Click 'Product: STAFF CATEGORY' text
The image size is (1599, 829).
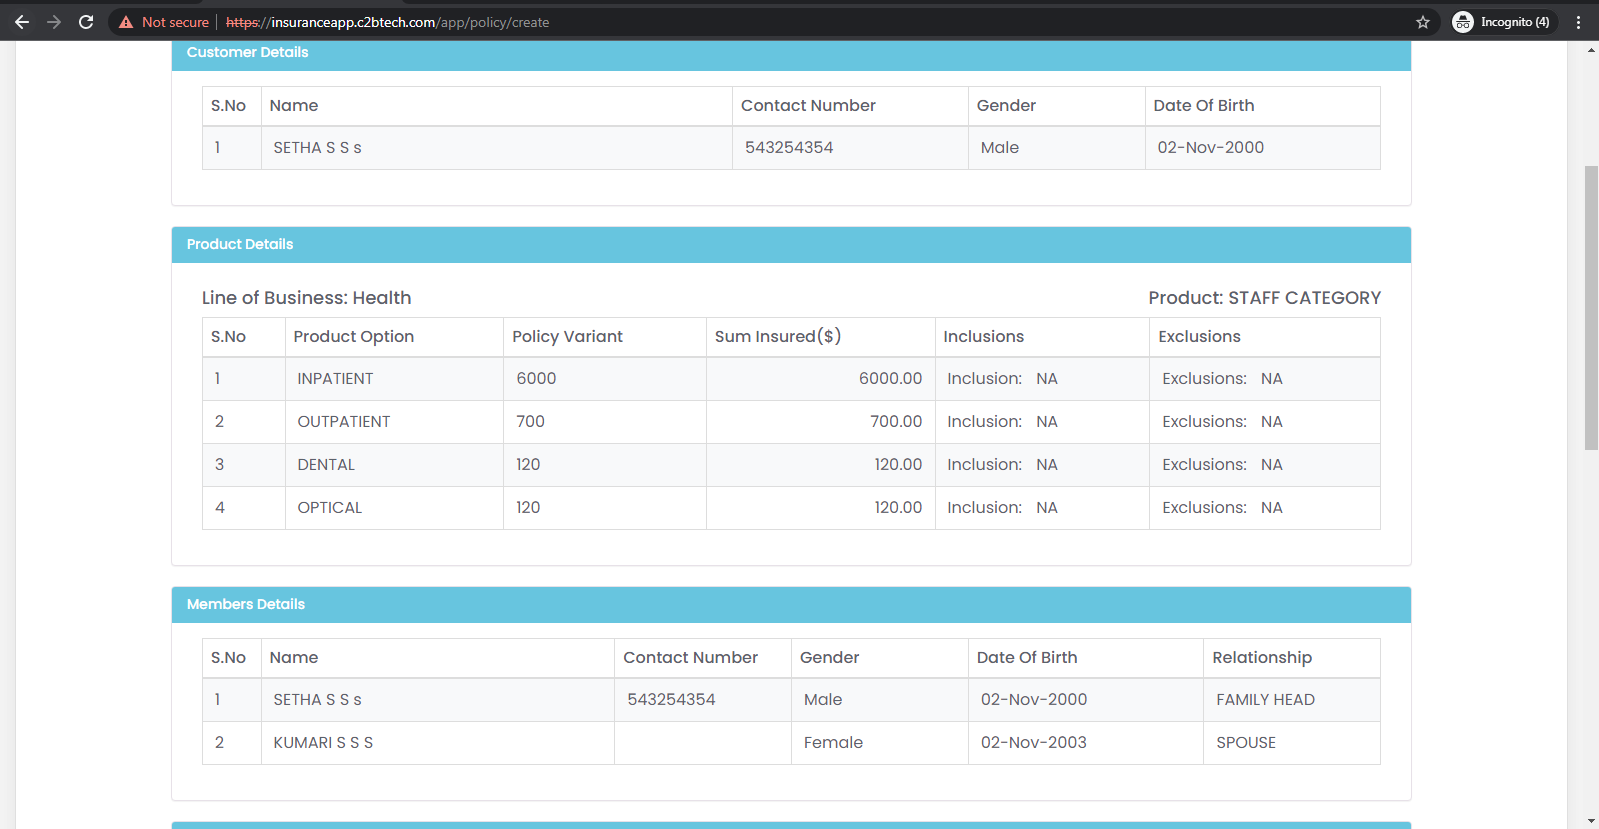click(x=1264, y=298)
